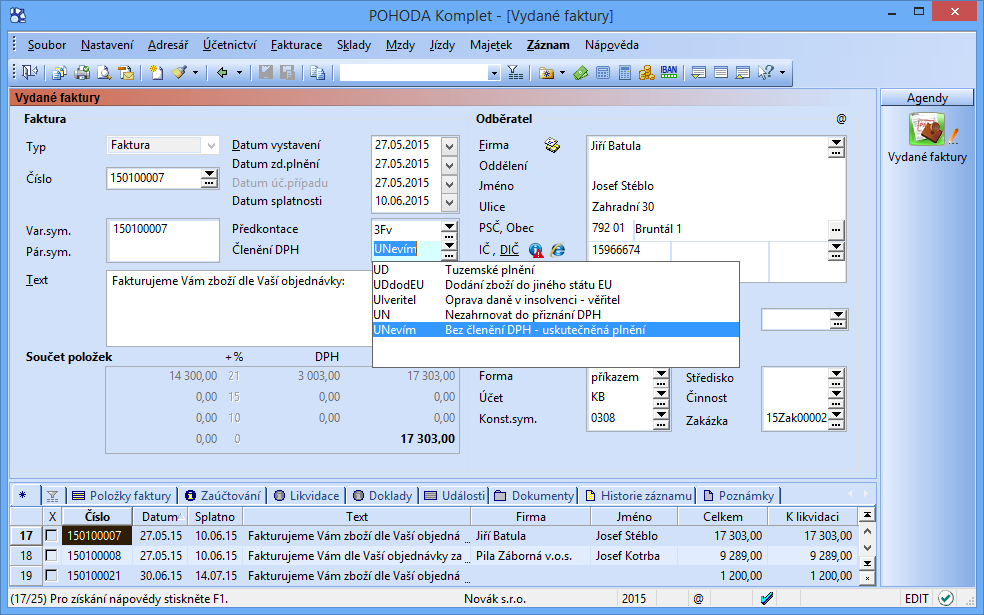Screen dimensions: 984x615
Task: Click the send by e-mail envelope icon
Action: pyautogui.click(x=126, y=73)
